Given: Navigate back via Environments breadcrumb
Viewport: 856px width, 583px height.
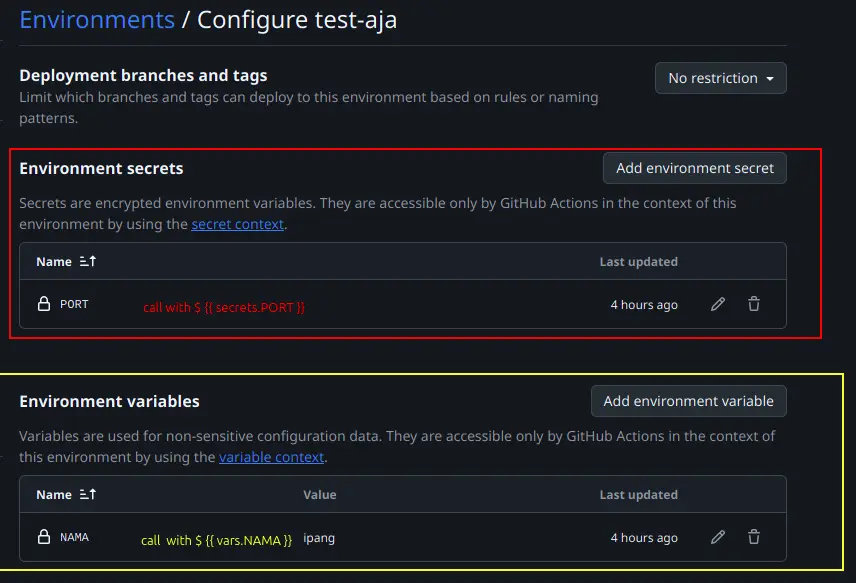Looking at the screenshot, I should [x=96, y=18].
